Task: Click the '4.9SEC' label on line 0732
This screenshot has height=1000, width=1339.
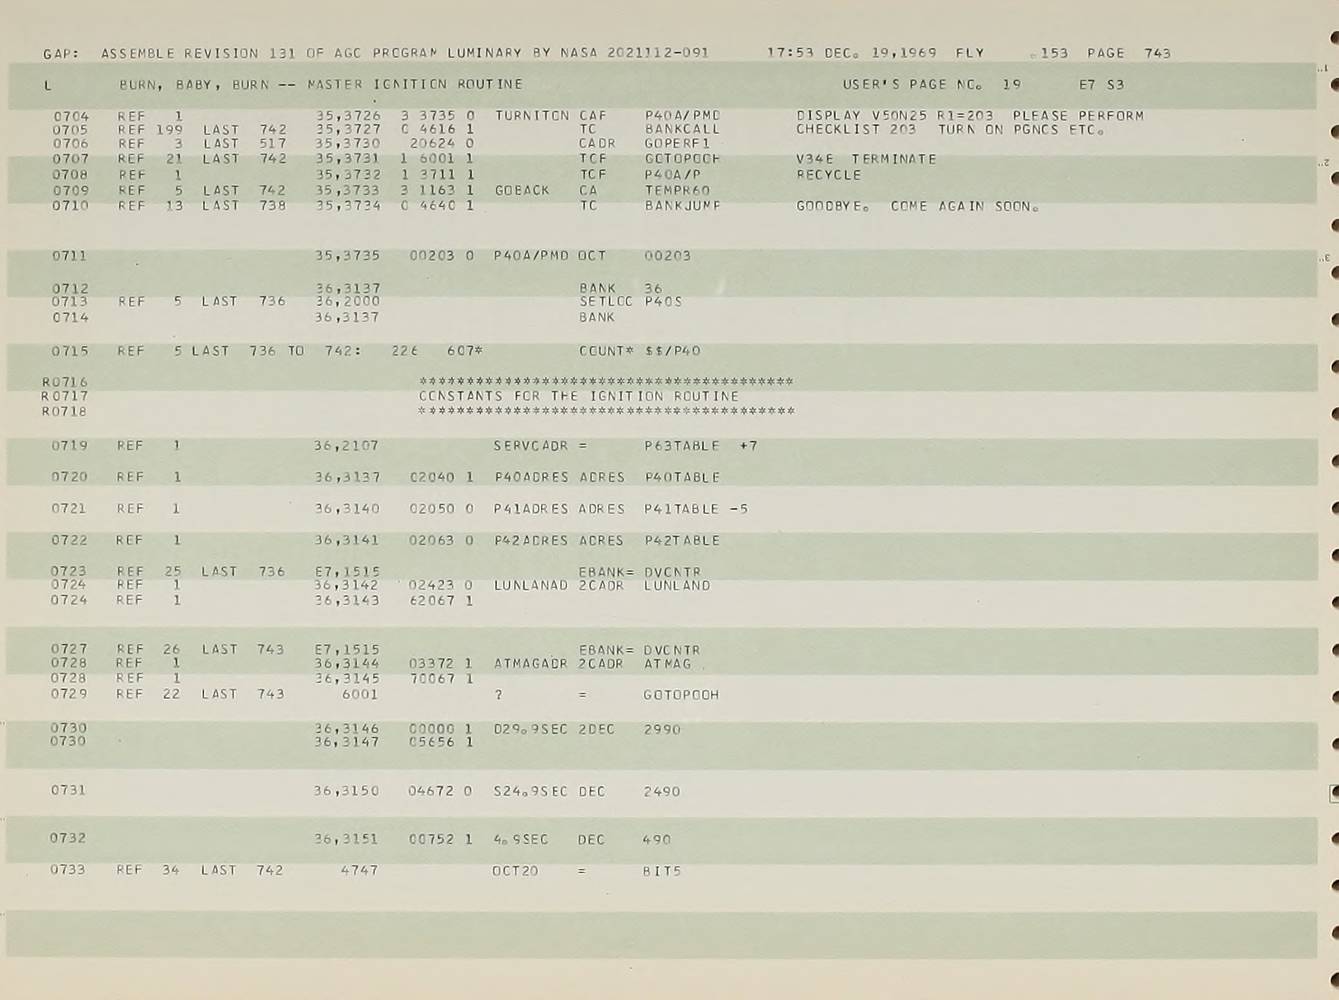Action: click(x=520, y=840)
